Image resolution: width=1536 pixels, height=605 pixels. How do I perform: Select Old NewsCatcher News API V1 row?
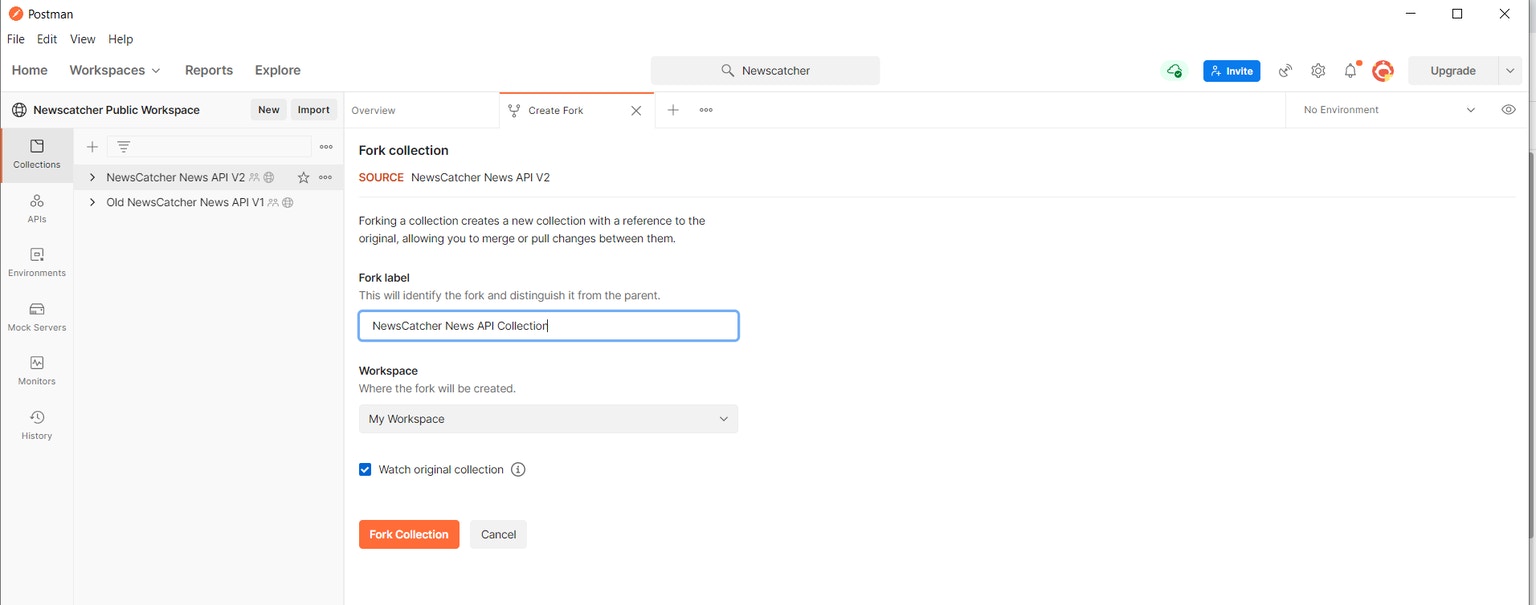pos(208,202)
